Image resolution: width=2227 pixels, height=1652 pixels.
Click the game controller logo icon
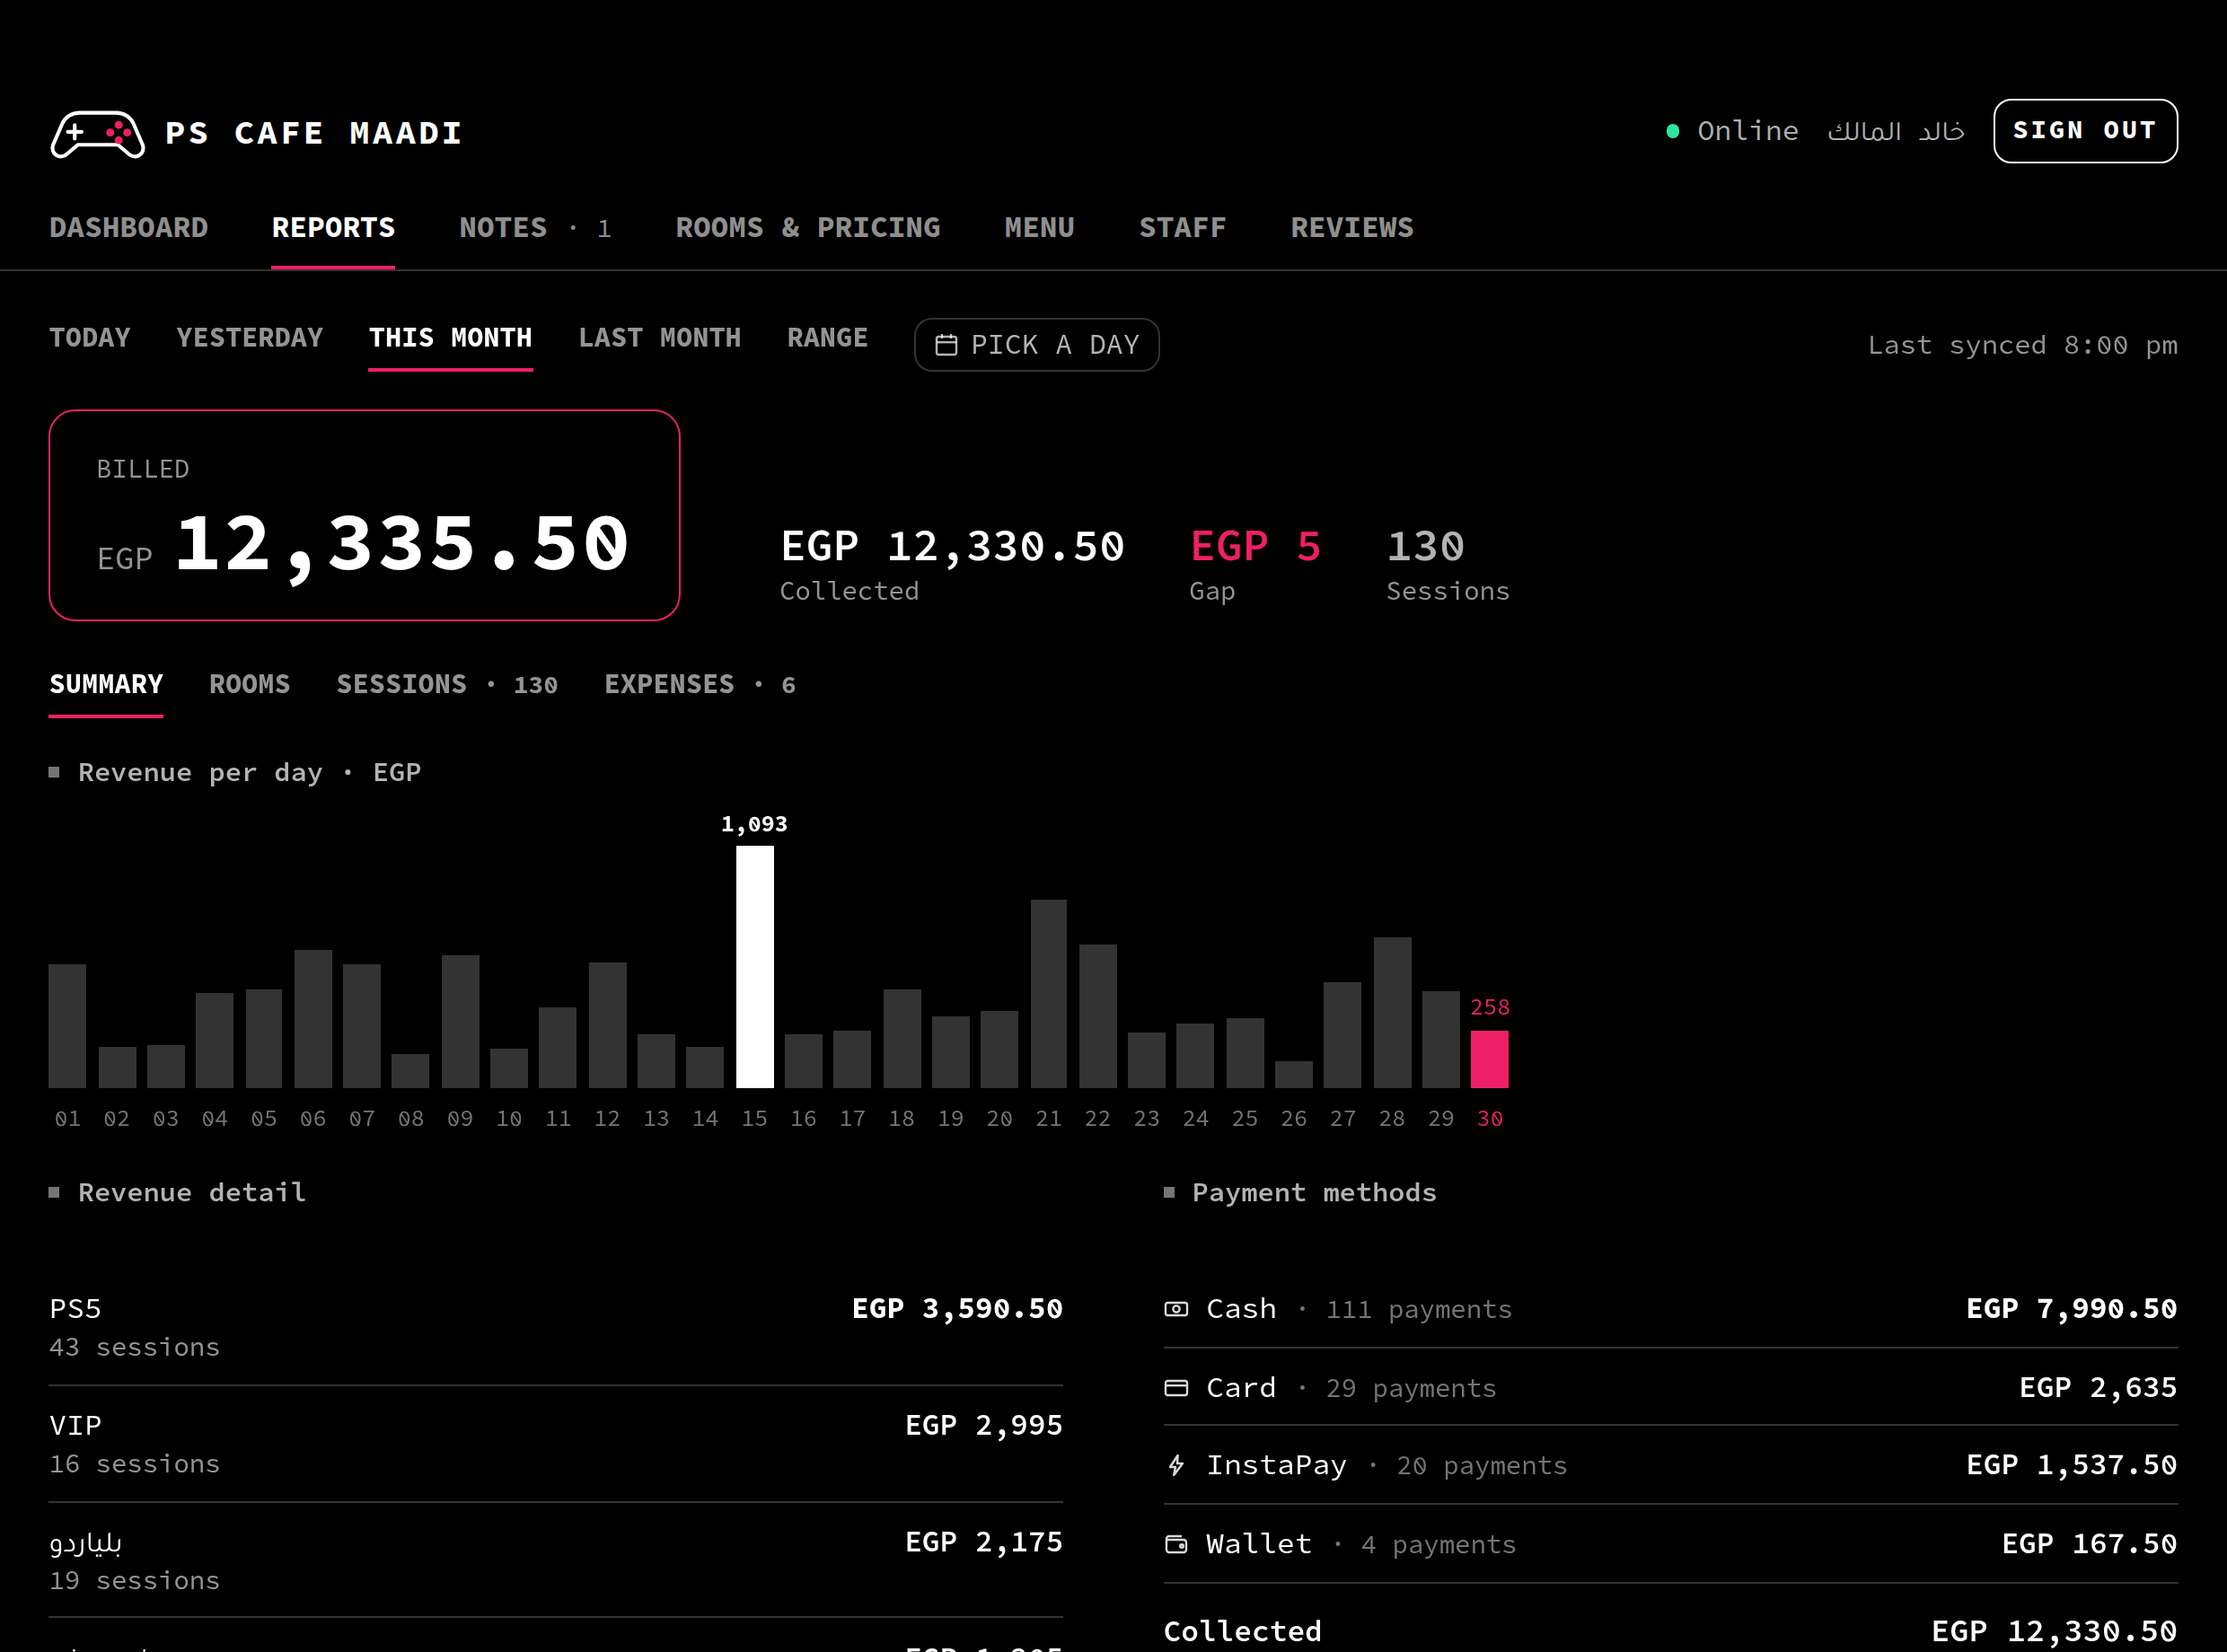click(x=98, y=134)
